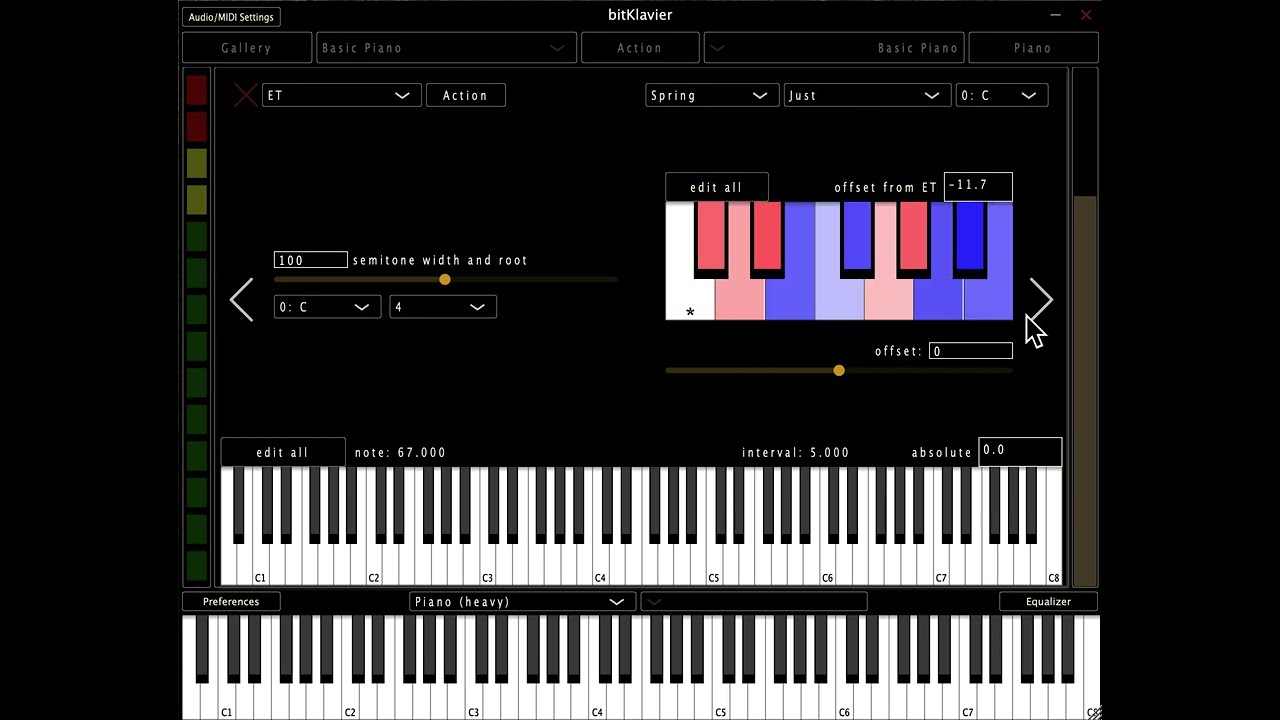This screenshot has height=720, width=1280.
Task: Click the Action button beside ET
Action: point(466,95)
